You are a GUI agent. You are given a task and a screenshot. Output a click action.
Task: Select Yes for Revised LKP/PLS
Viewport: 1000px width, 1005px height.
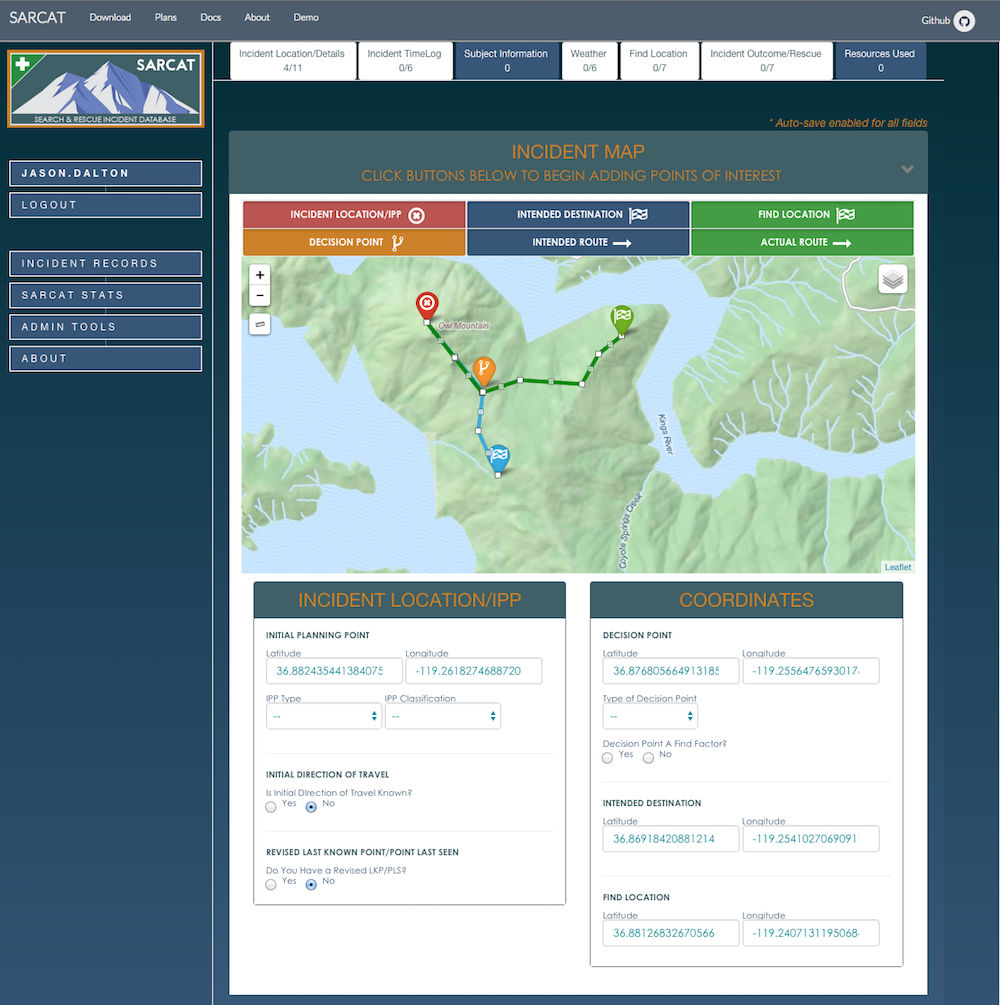click(271, 885)
